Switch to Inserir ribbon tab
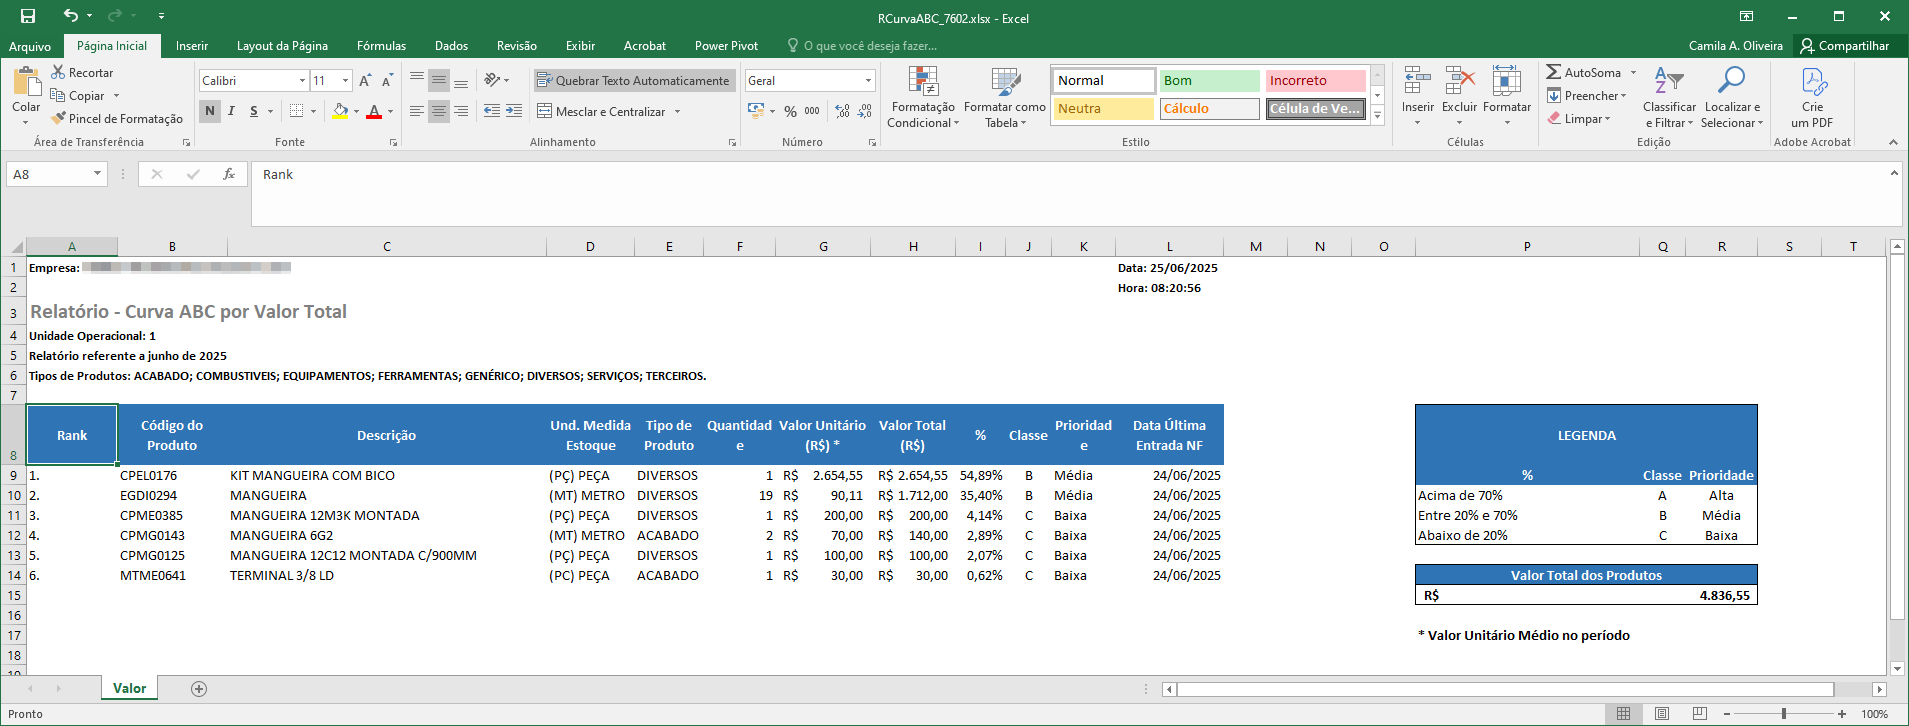The image size is (1909, 726). pyautogui.click(x=192, y=46)
